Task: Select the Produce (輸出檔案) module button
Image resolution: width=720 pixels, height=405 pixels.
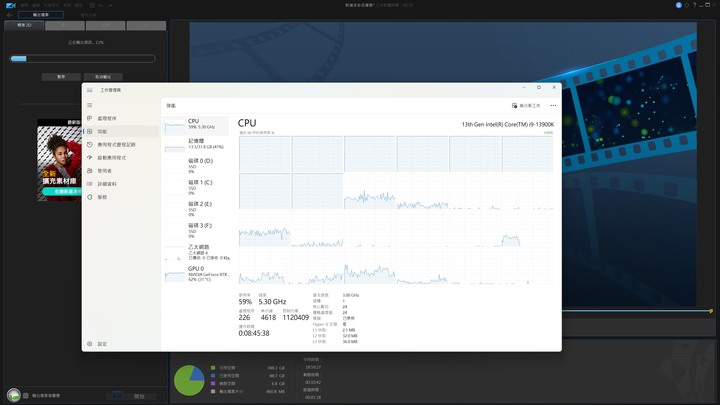Action: pyautogui.click(x=41, y=15)
